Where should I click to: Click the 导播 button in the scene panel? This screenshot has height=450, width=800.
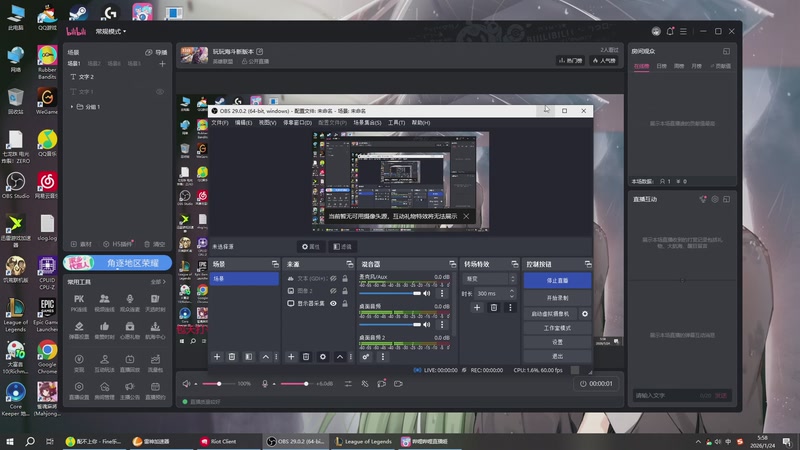coord(156,52)
